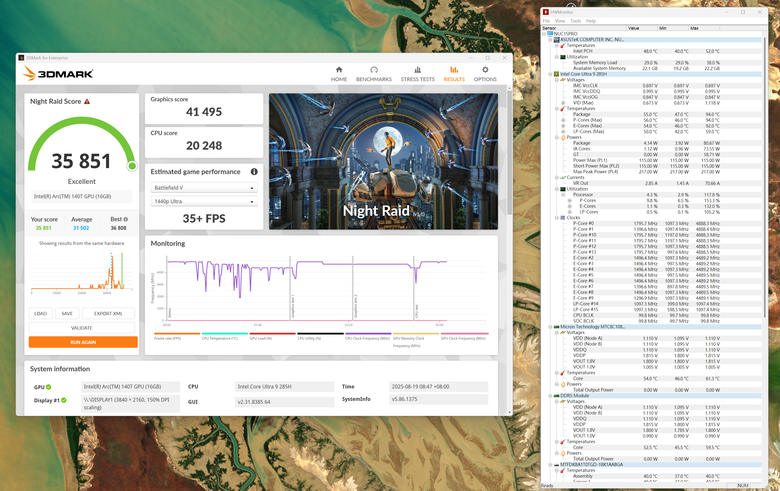Screen dimensions: 780x491
Task: Toggle GPU Load (%) series in legend
Action: 273,336
